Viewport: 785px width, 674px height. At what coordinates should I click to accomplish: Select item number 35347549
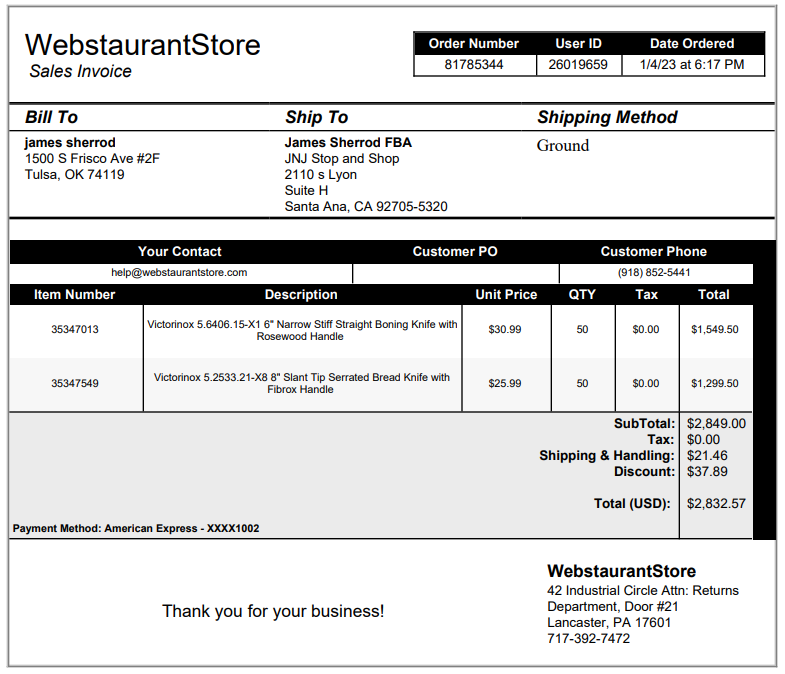(x=75, y=384)
